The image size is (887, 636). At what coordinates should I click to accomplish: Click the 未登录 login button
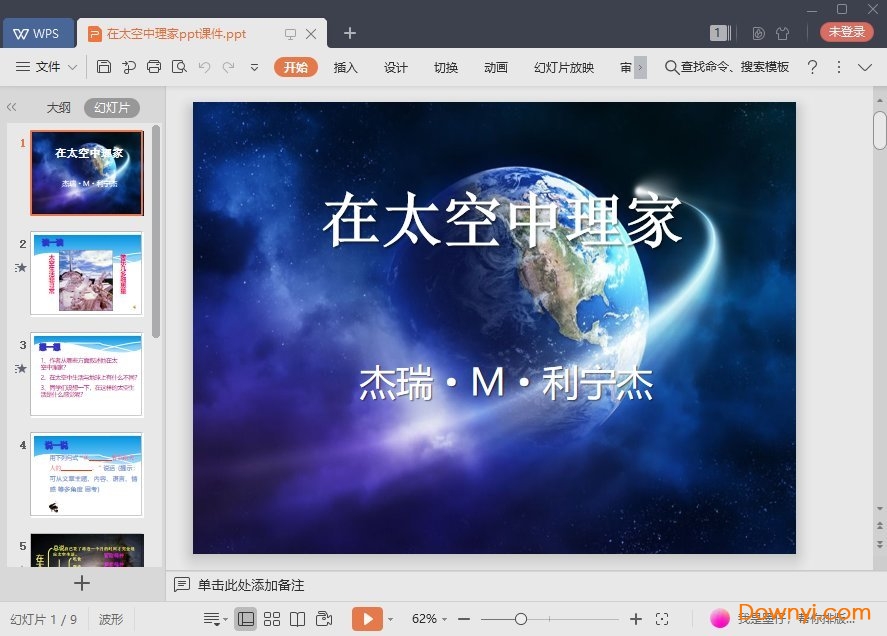click(846, 31)
